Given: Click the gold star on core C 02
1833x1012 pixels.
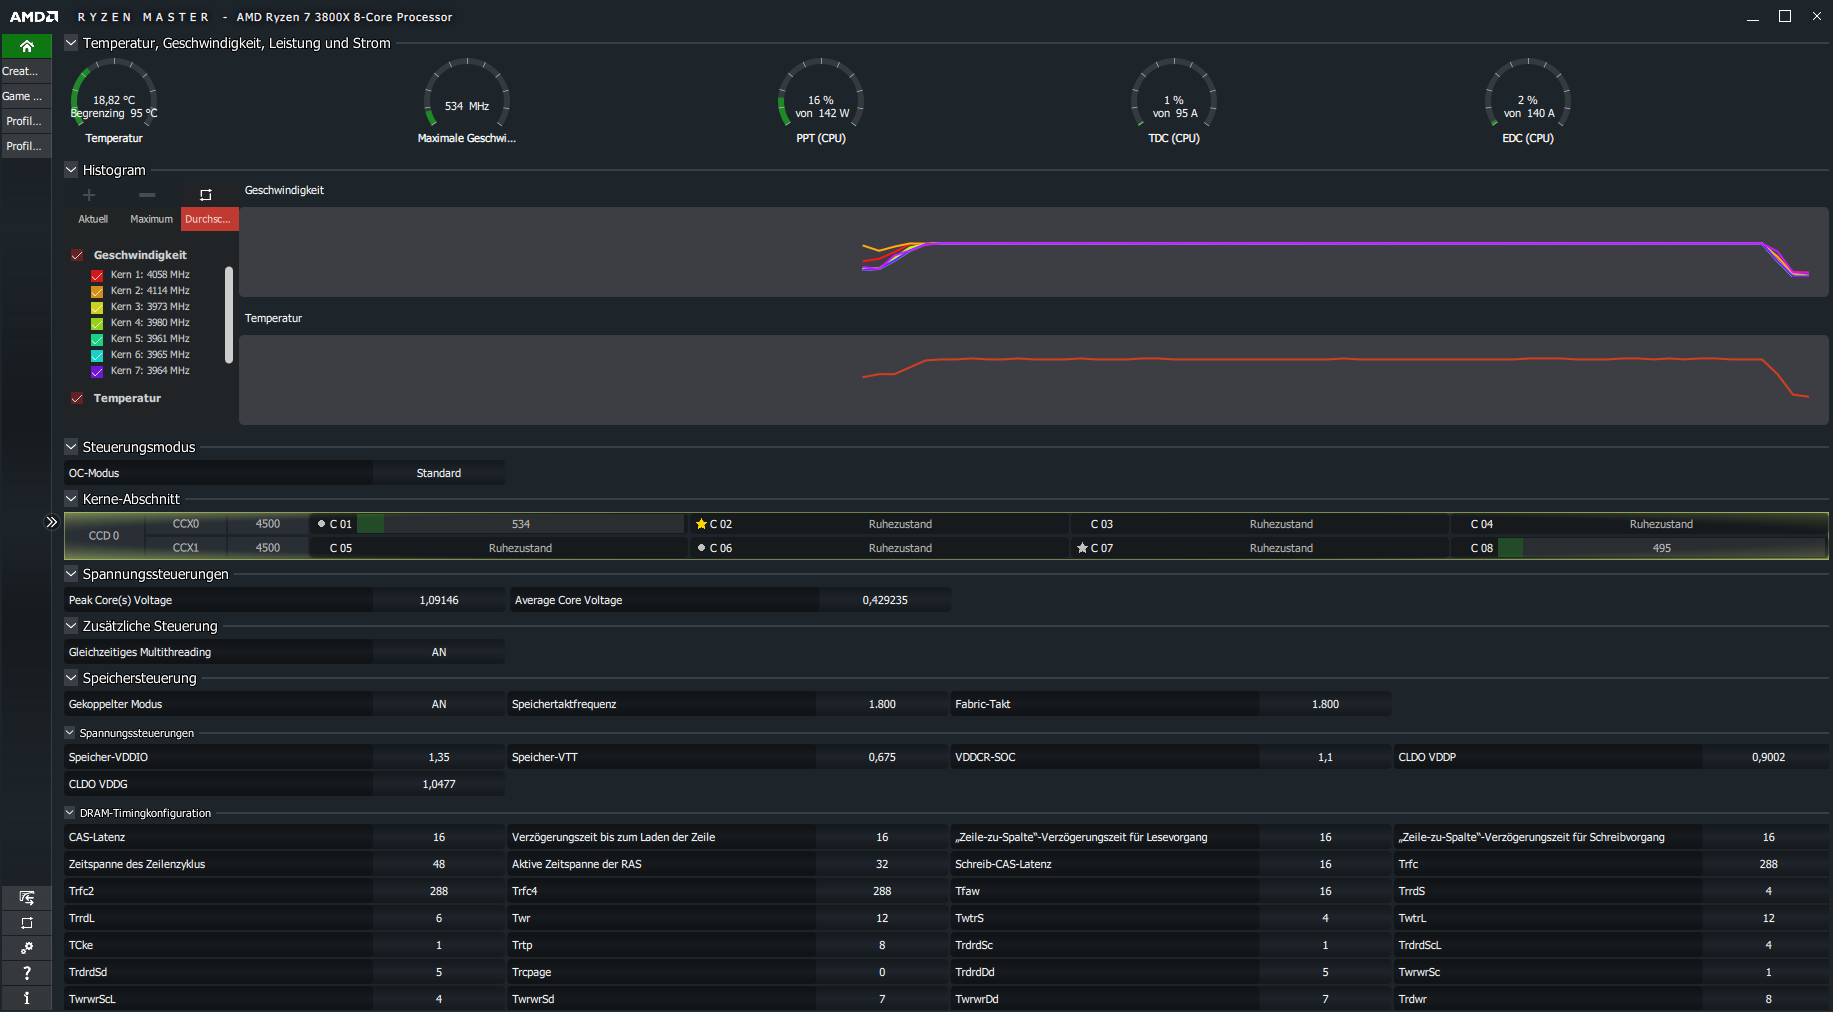Looking at the screenshot, I should 701,524.
